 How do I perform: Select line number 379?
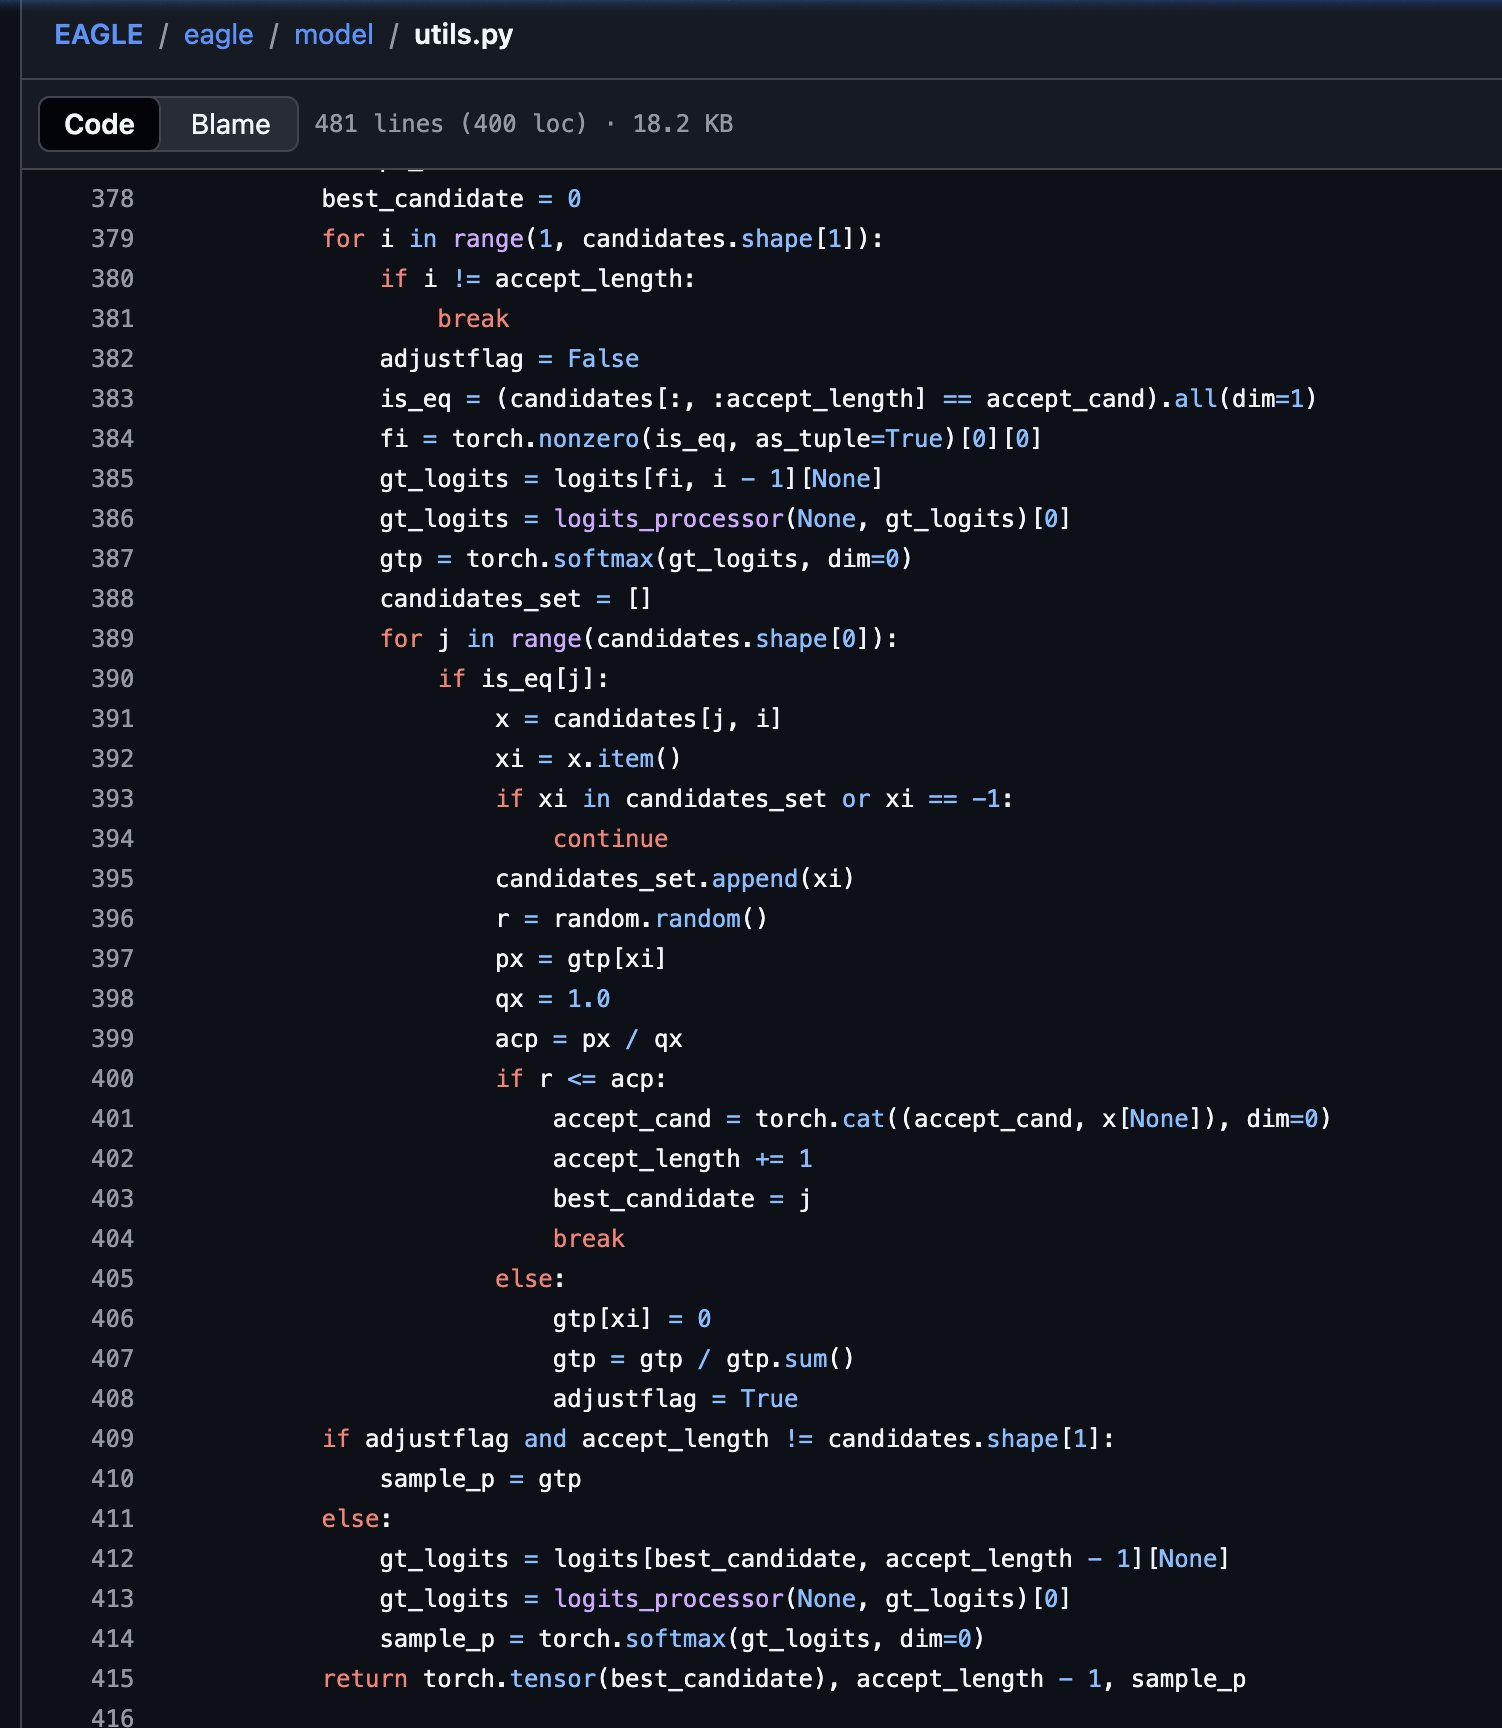click(x=112, y=239)
